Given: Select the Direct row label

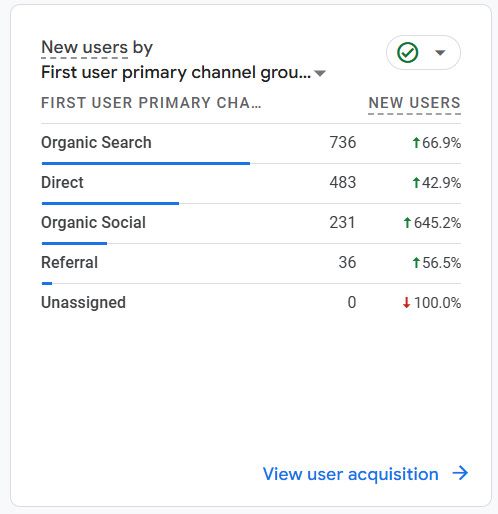Looking at the screenshot, I should pyautogui.click(x=62, y=183).
